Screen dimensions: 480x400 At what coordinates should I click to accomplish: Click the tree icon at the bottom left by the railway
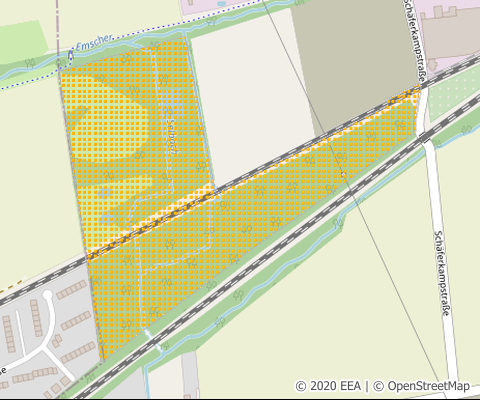[x=89, y=378]
